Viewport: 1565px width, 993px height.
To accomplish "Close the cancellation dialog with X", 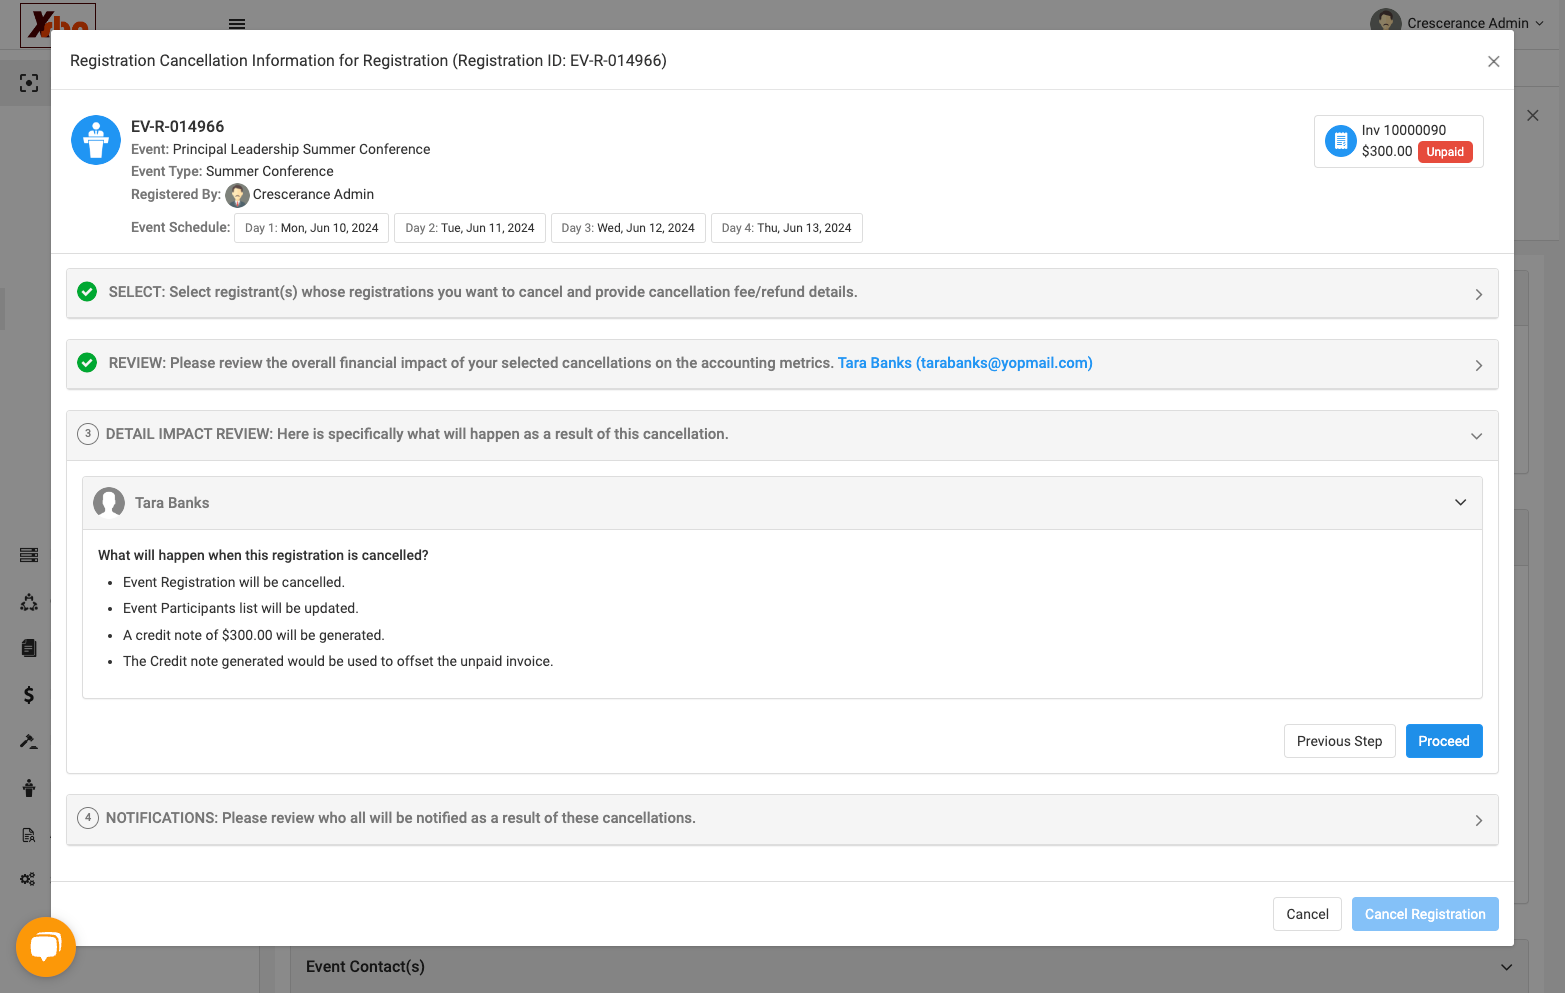I will pyautogui.click(x=1493, y=62).
